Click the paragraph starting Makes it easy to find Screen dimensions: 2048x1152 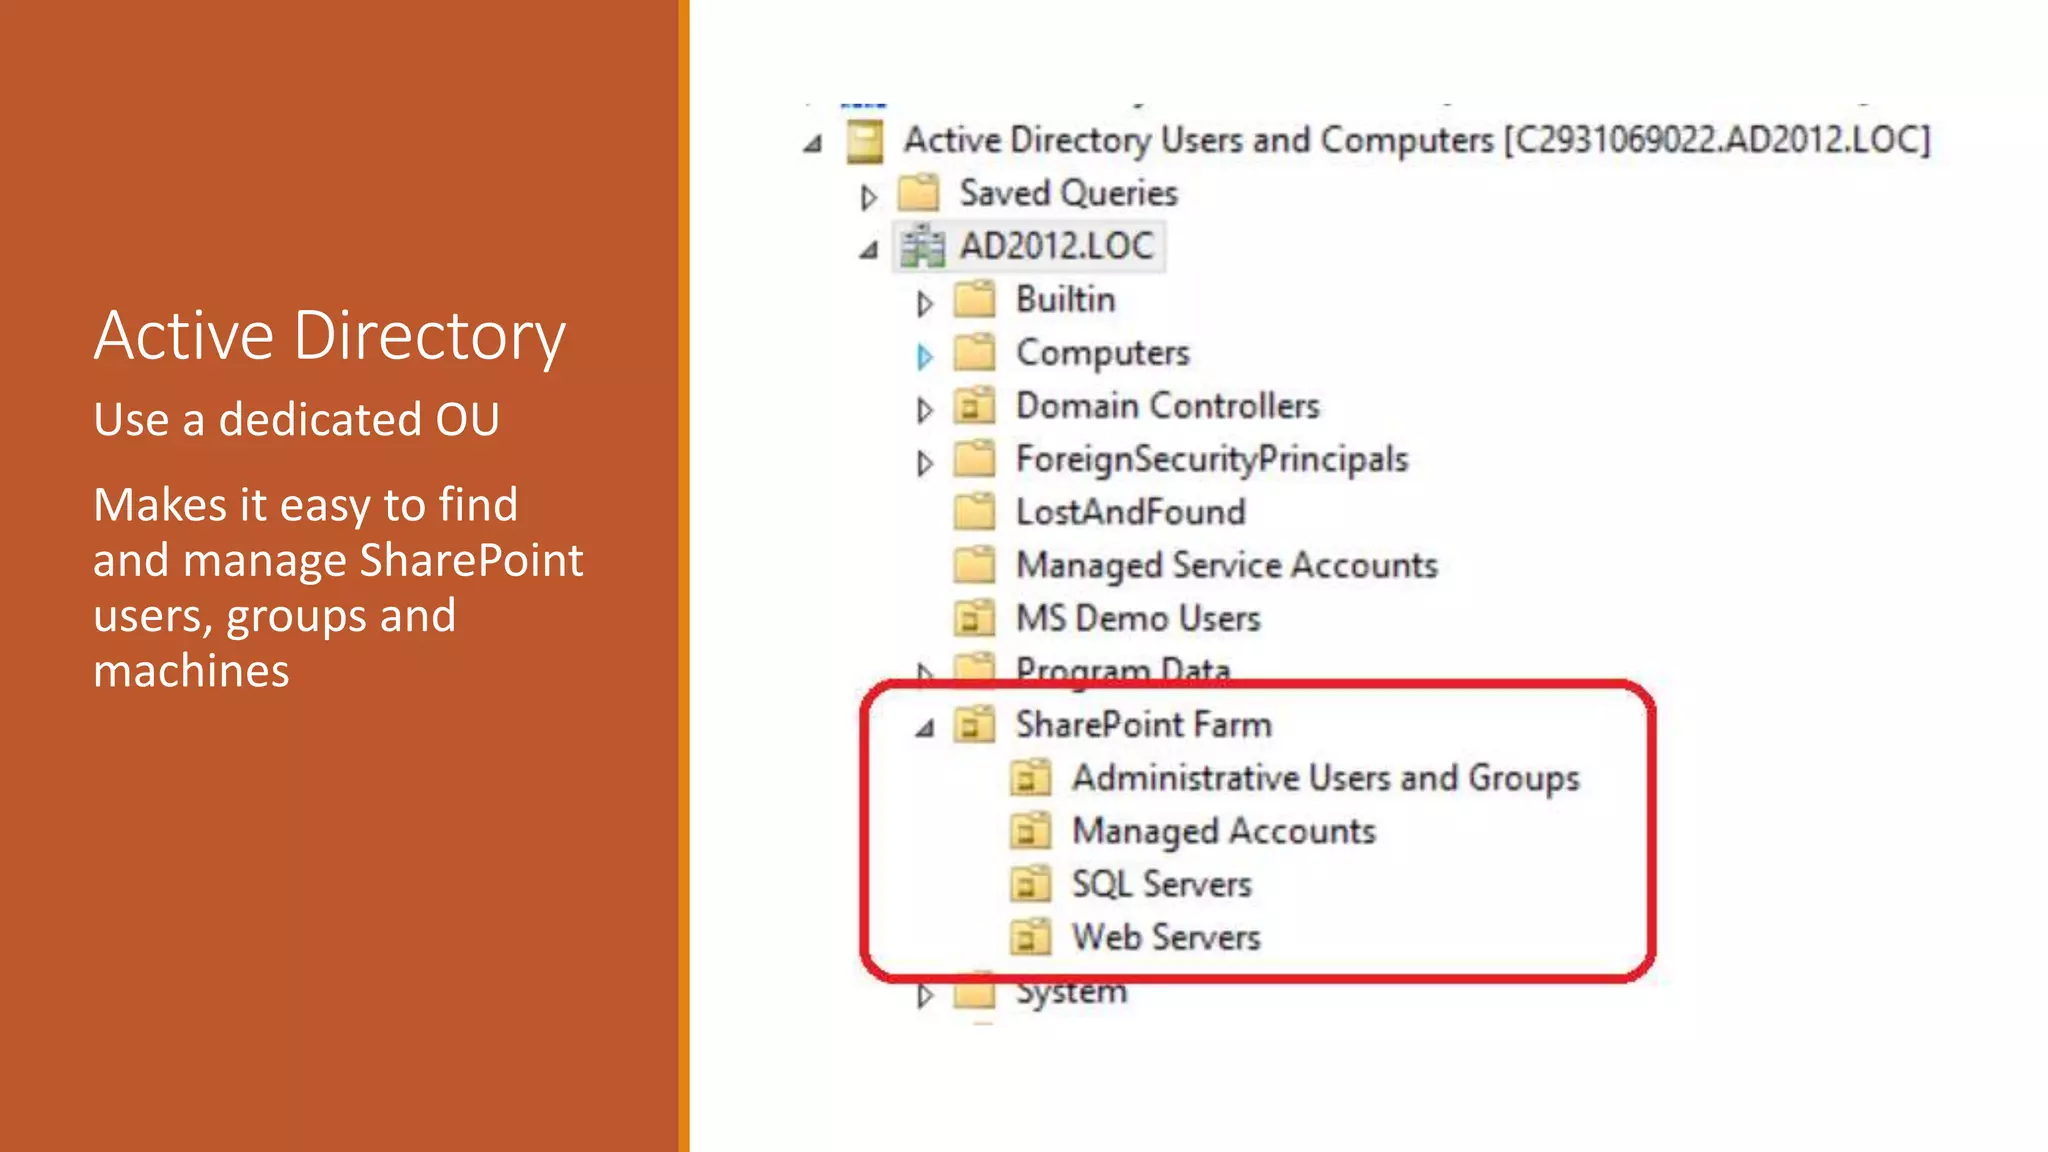[338, 588]
